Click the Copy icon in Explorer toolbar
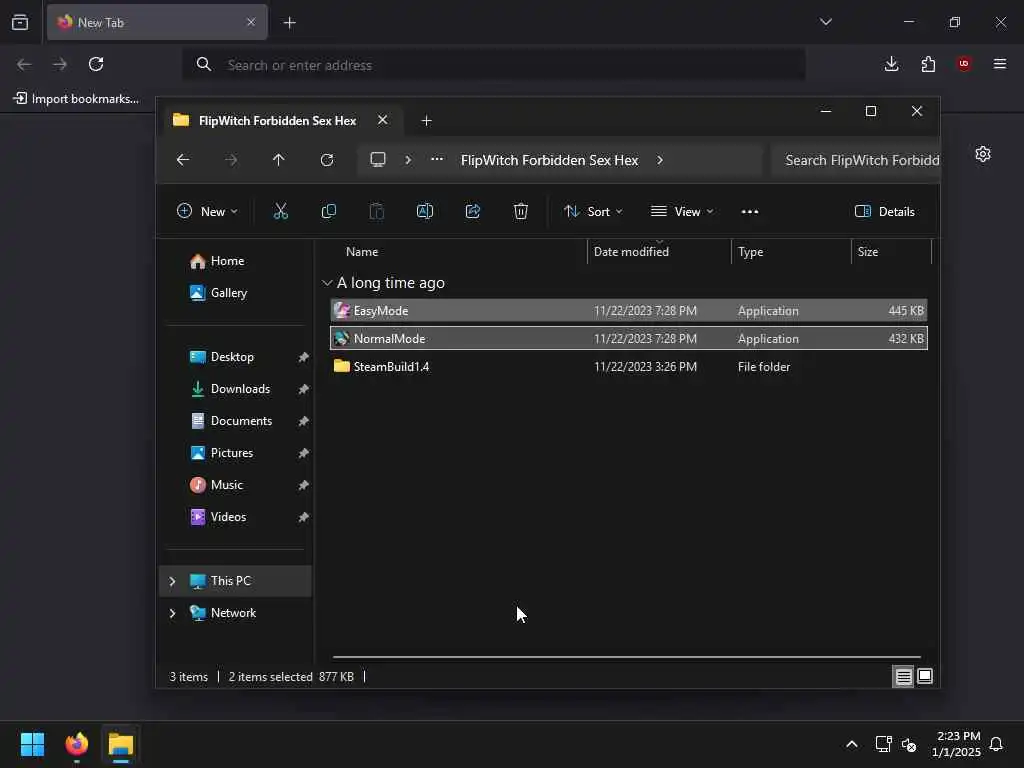This screenshot has width=1024, height=768. 328,211
